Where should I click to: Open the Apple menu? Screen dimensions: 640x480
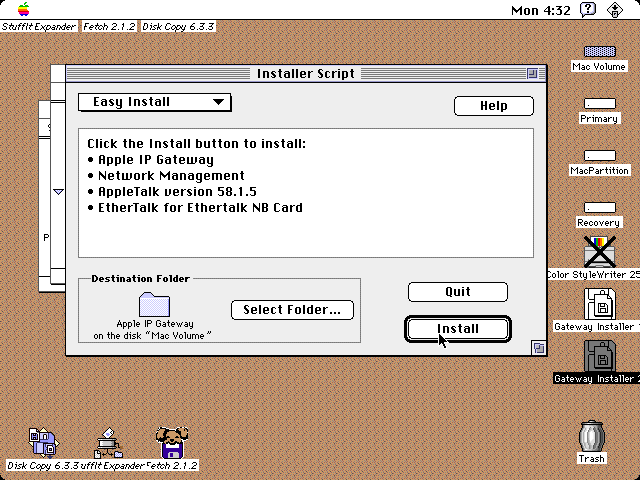(24, 9)
